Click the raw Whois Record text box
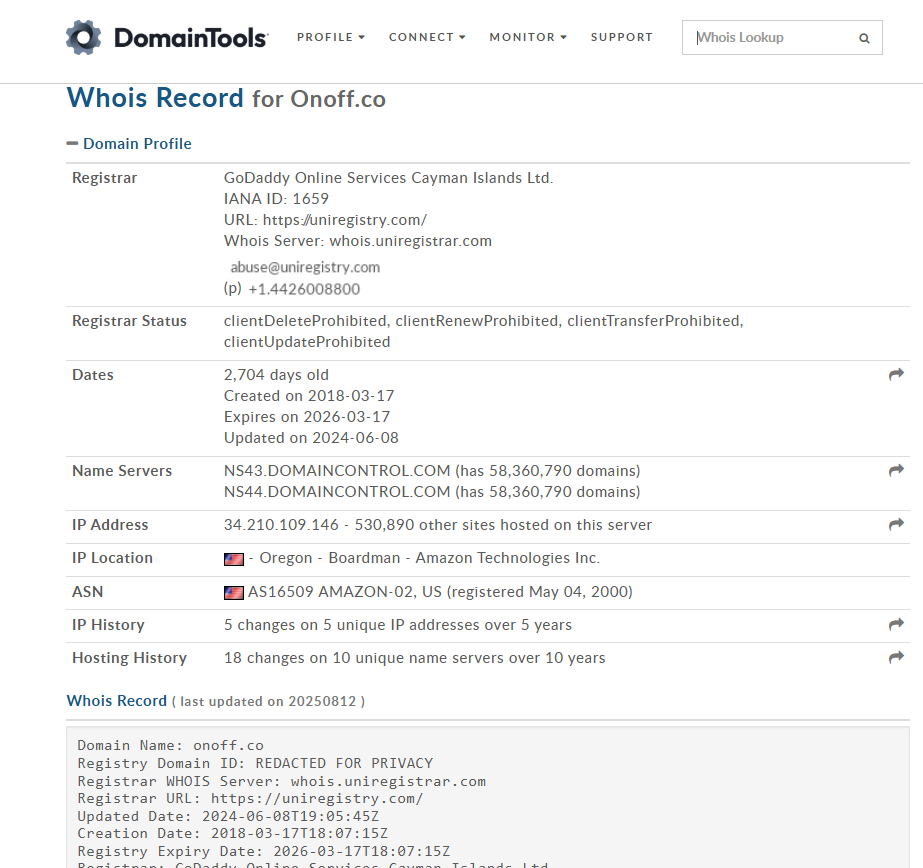The width and height of the screenshot is (923, 868). coord(488,800)
